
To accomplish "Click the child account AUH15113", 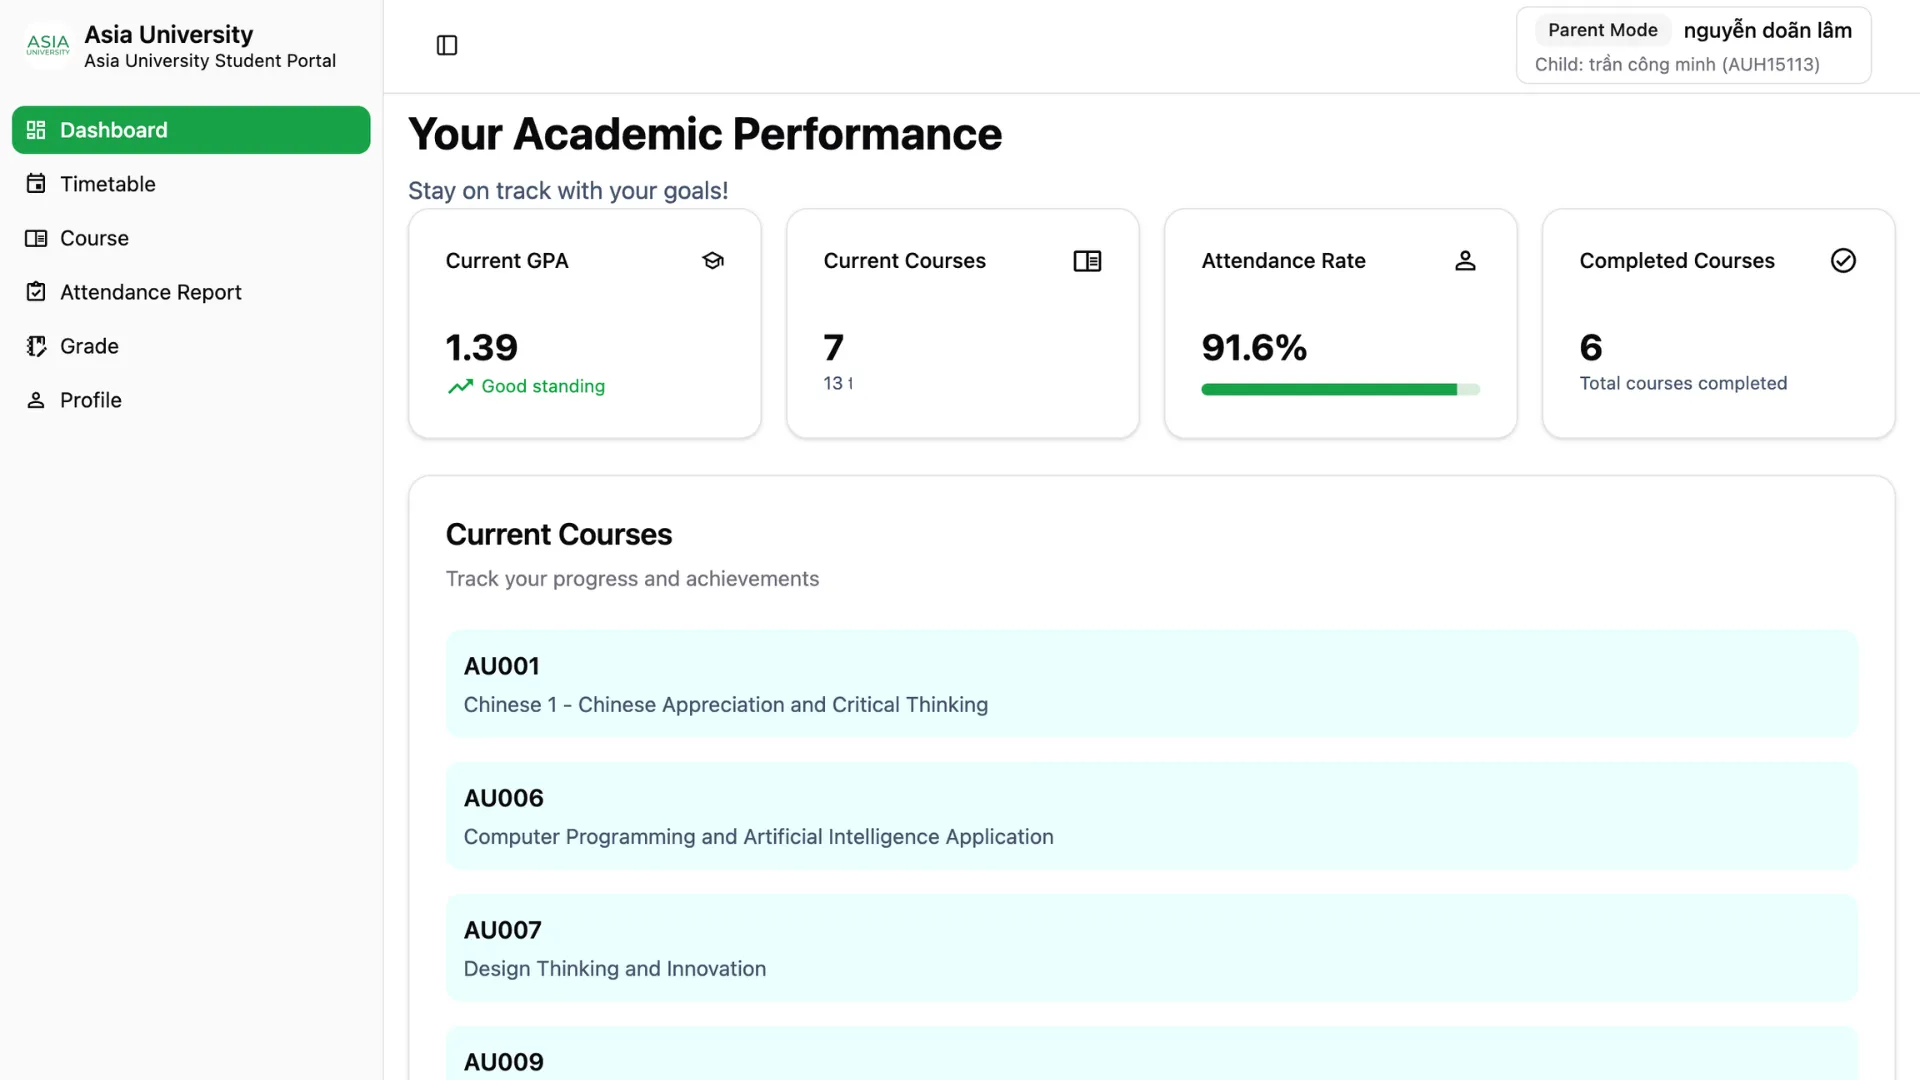I will (x=1677, y=64).
